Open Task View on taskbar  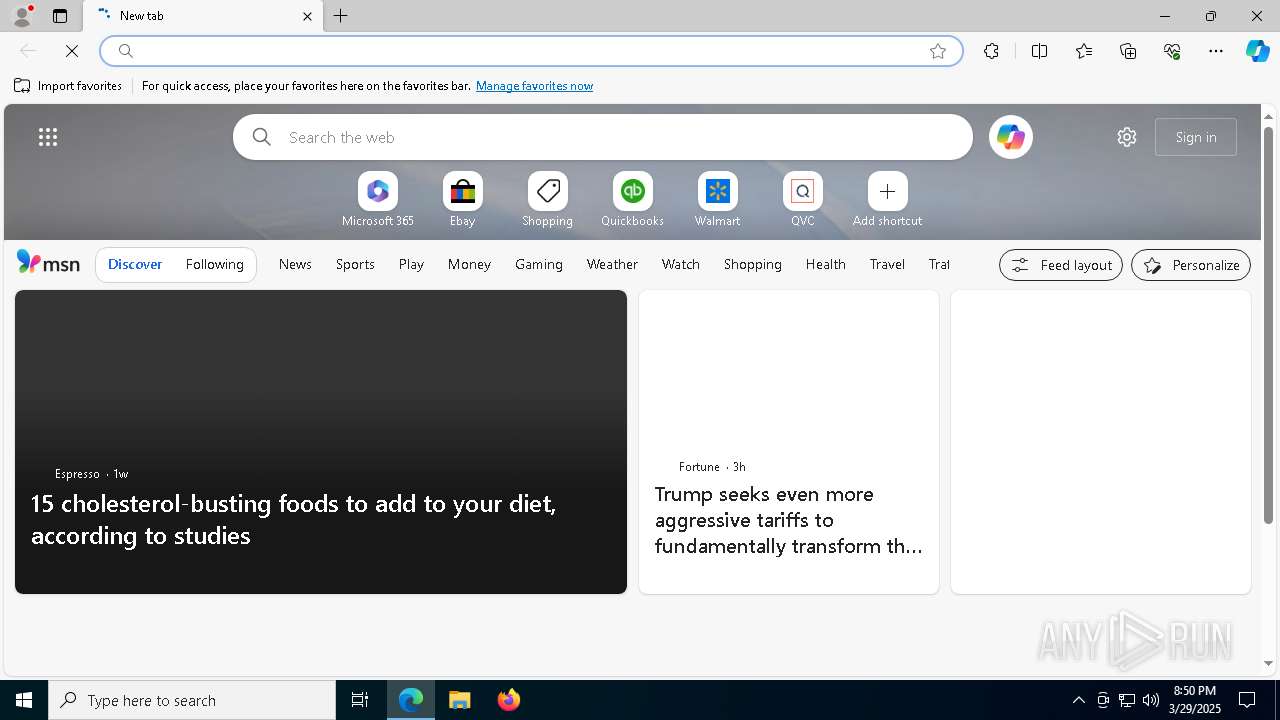pyautogui.click(x=360, y=700)
